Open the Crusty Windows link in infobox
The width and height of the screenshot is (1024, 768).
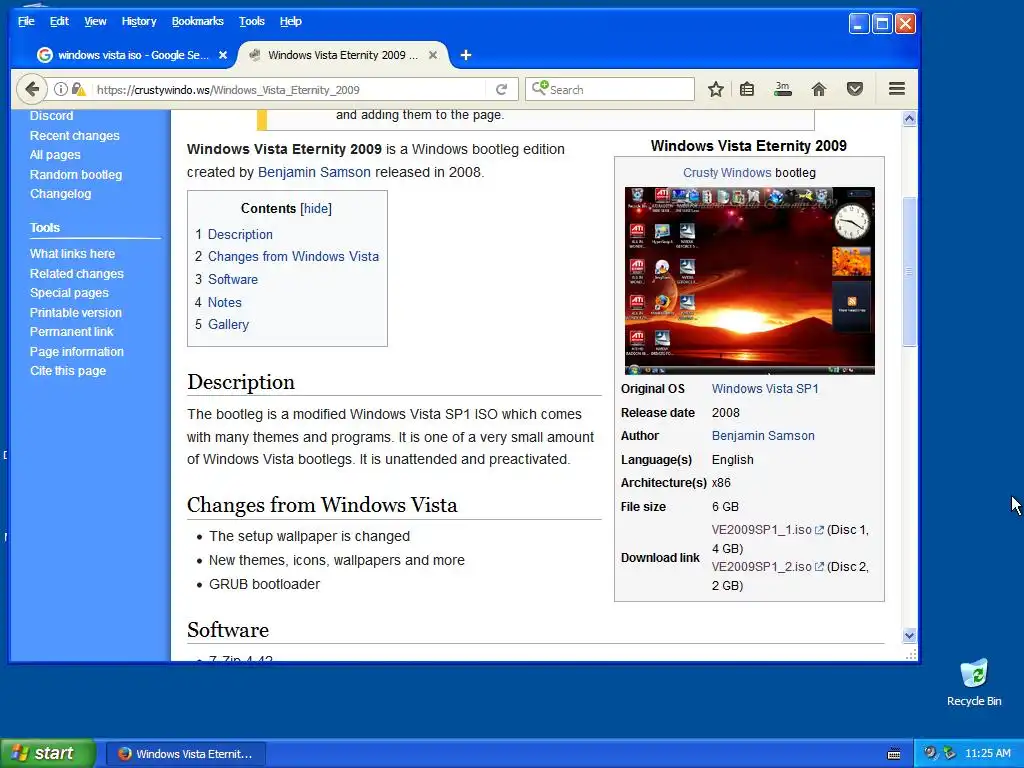pyautogui.click(x=727, y=172)
